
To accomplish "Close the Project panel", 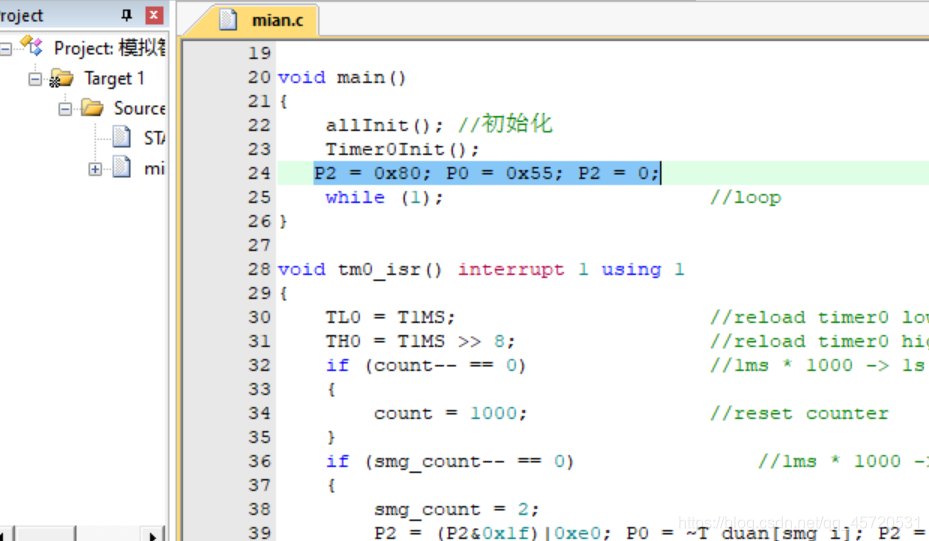I will [153, 15].
